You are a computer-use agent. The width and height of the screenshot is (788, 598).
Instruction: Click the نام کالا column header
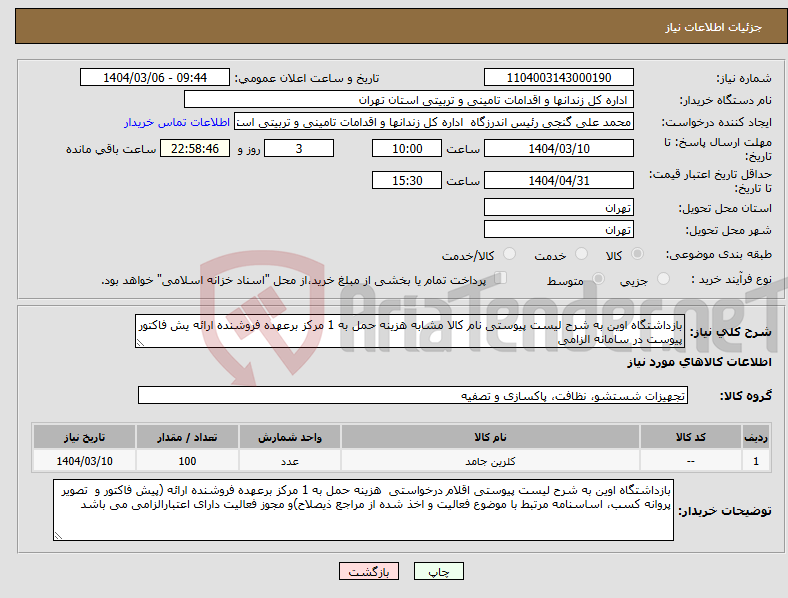[x=490, y=437]
